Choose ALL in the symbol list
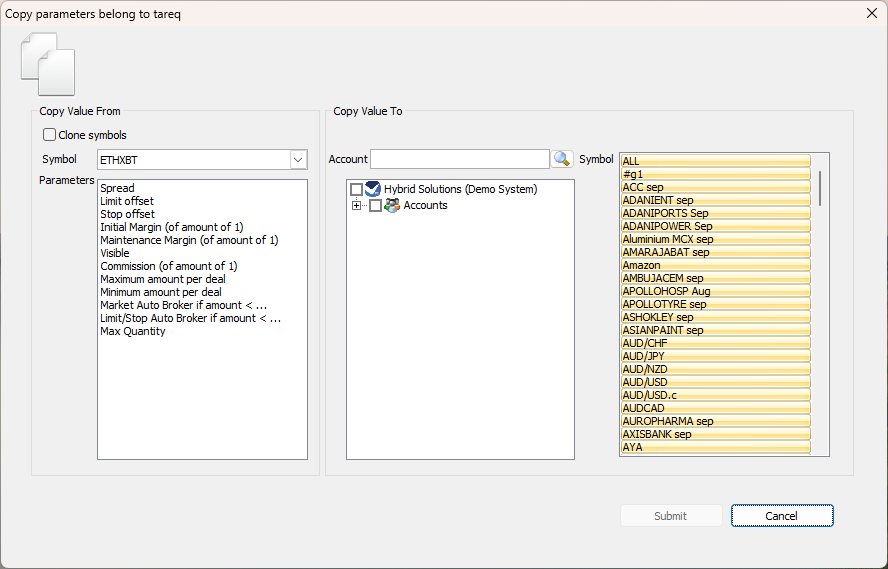This screenshot has height=569, width=888. tap(631, 161)
